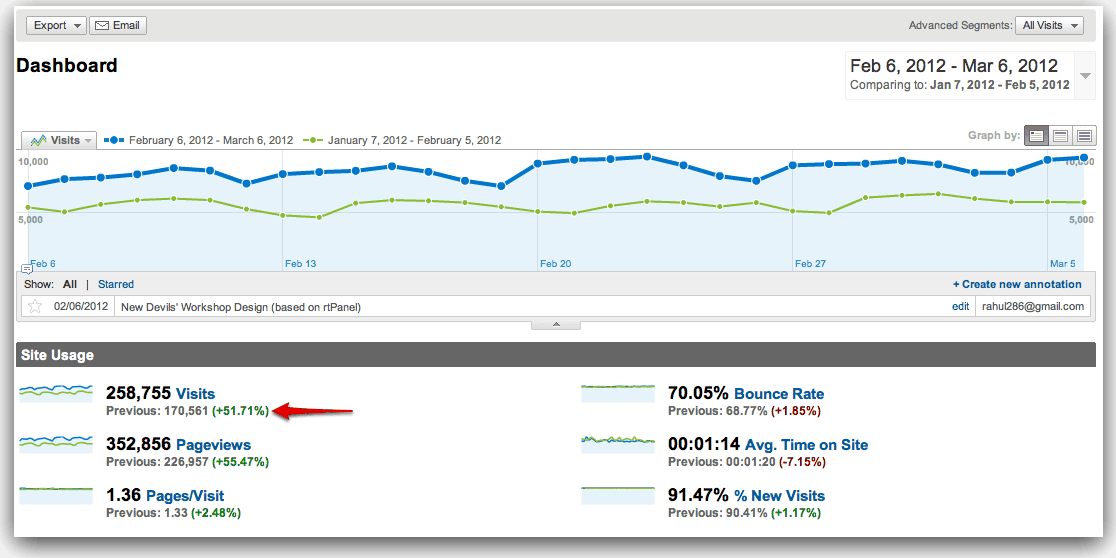The width and height of the screenshot is (1116, 558).
Task: Open the Visits report link
Action: [195, 394]
